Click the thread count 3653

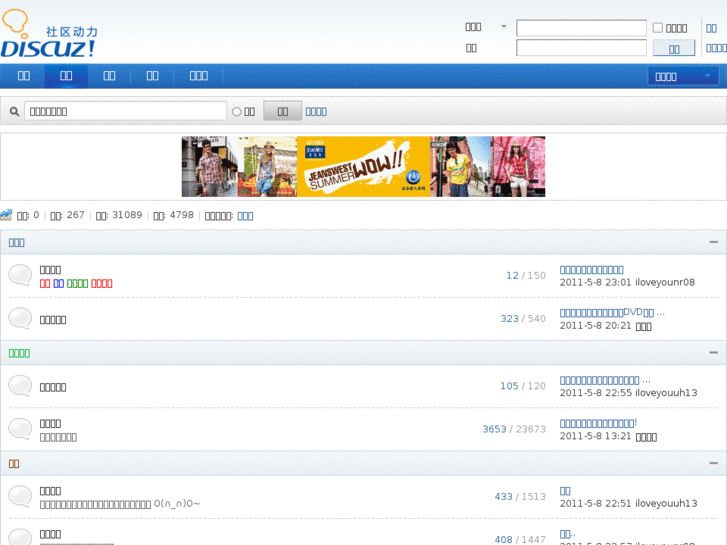coord(494,429)
